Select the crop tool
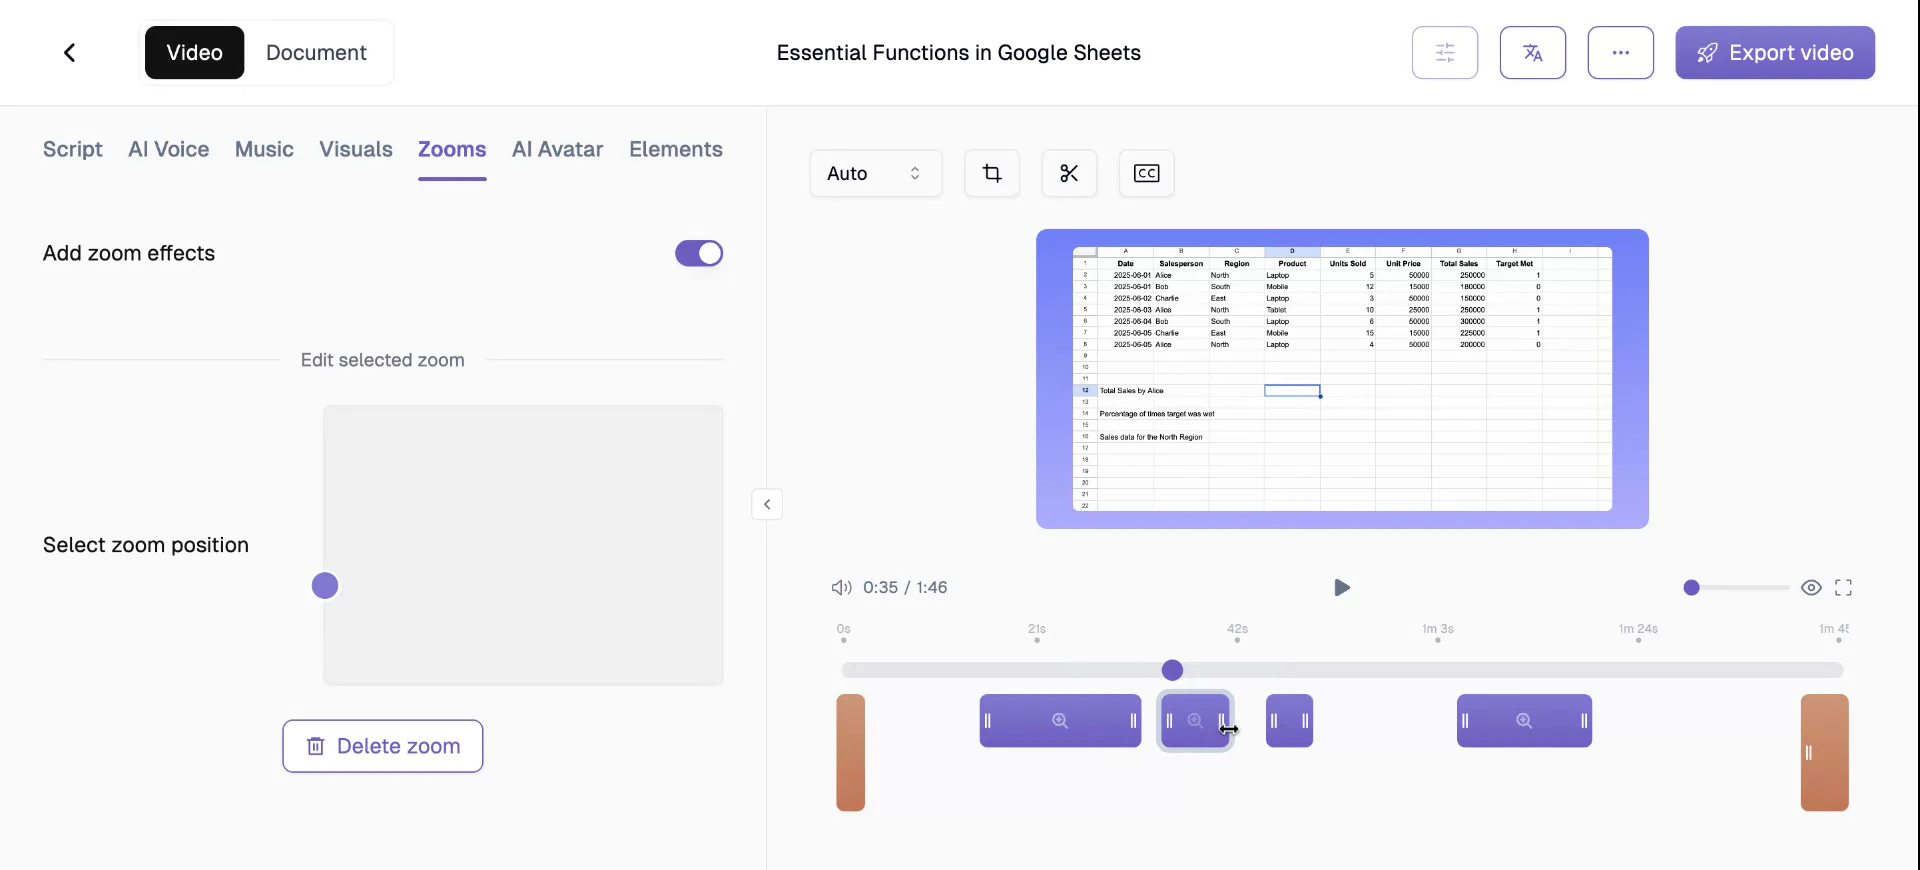Screen dimensions: 1920x870 point(992,173)
